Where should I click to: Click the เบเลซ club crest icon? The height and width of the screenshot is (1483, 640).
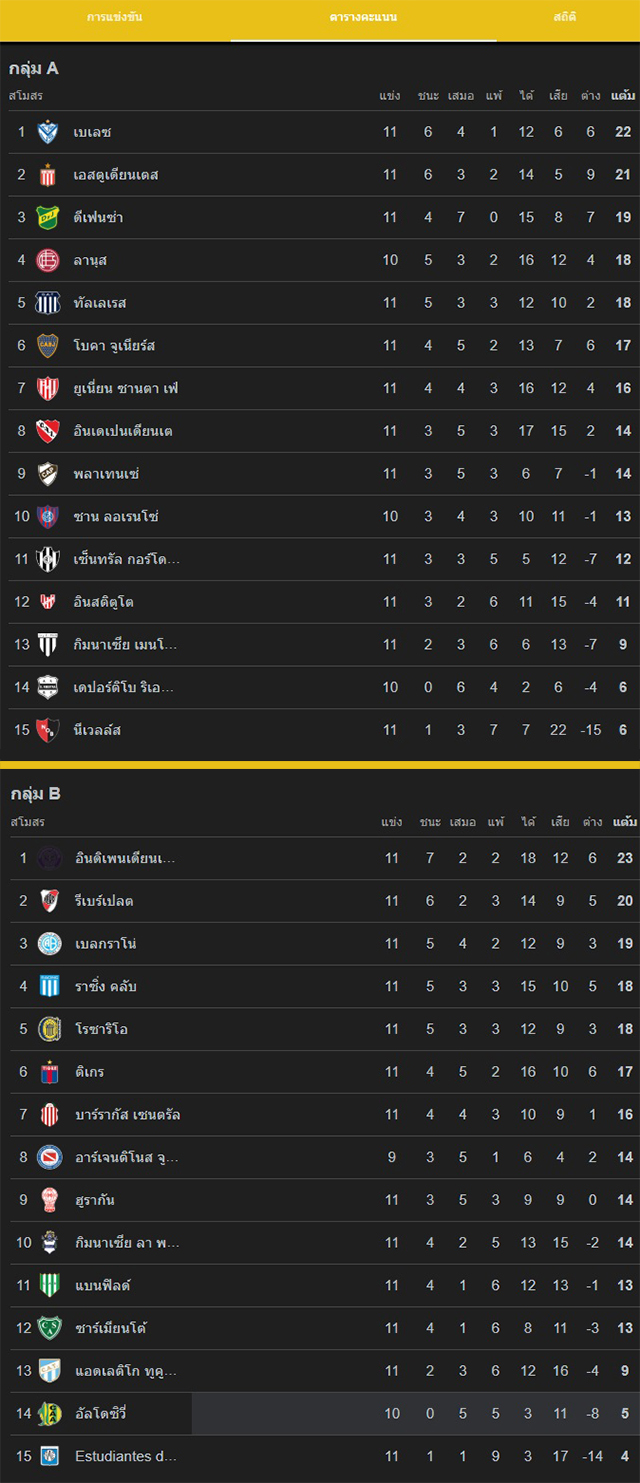tap(48, 132)
